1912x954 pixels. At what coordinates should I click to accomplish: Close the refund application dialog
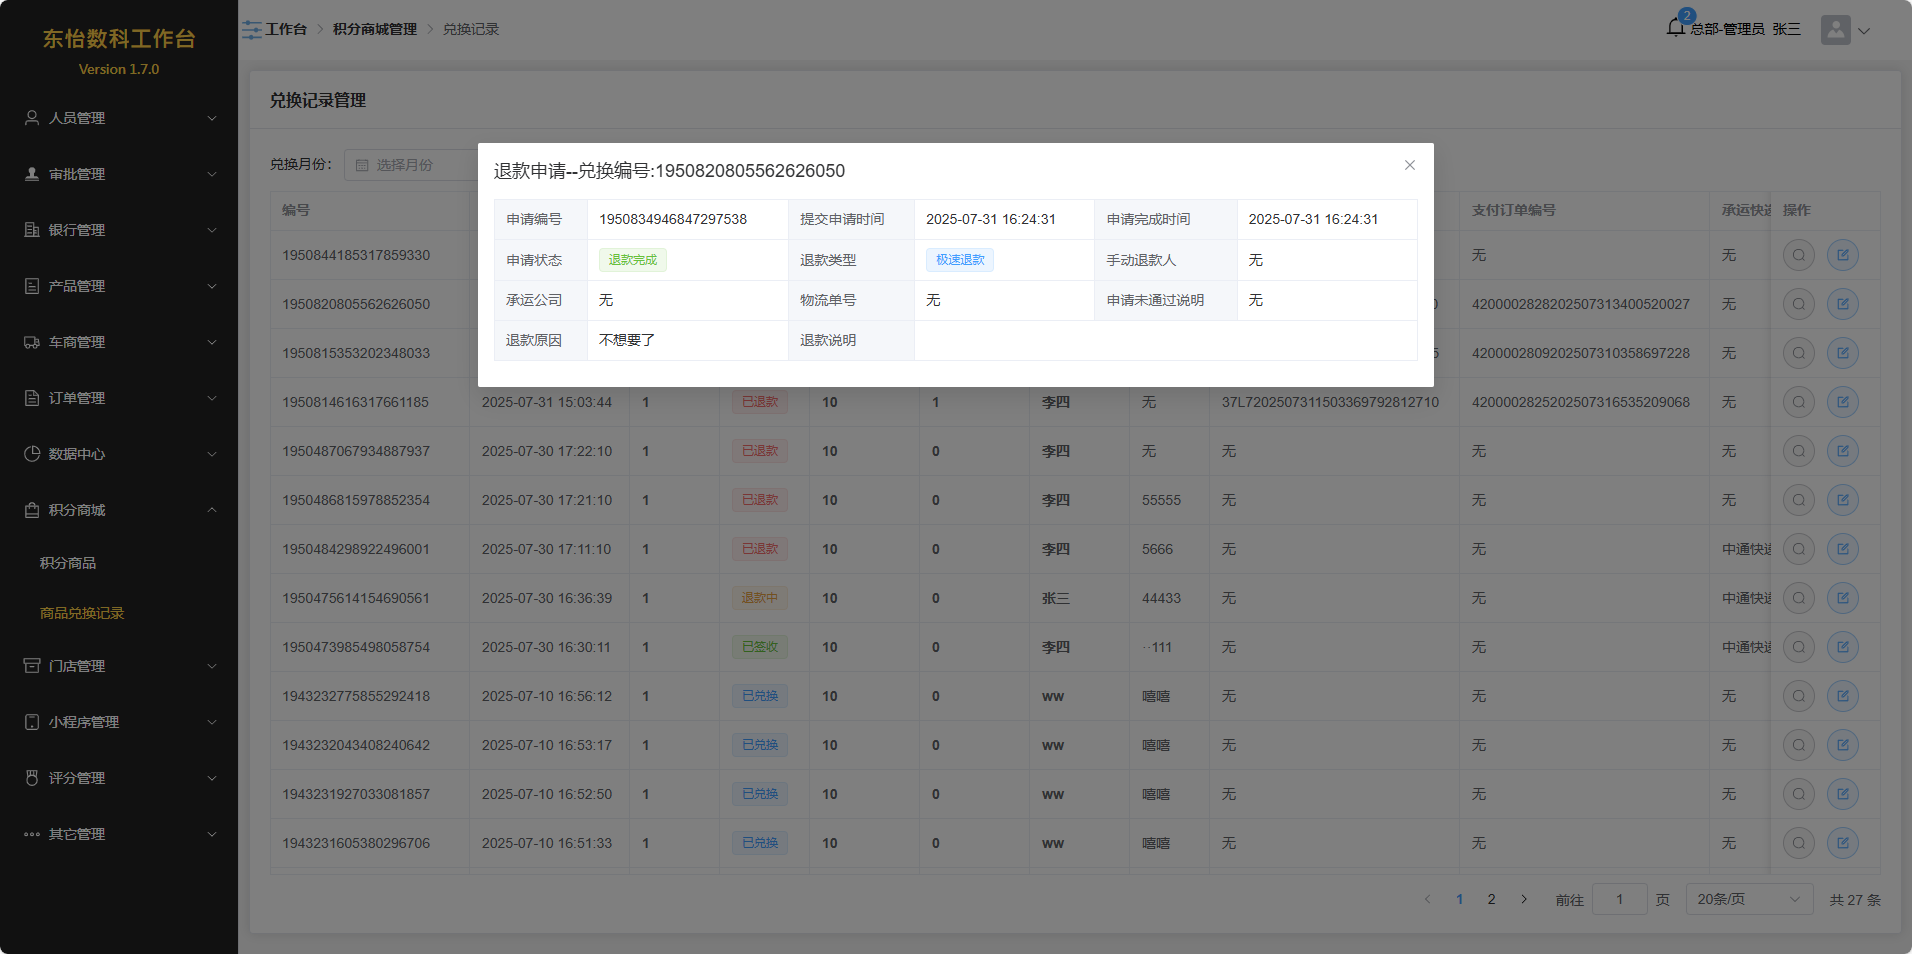pos(1409,165)
